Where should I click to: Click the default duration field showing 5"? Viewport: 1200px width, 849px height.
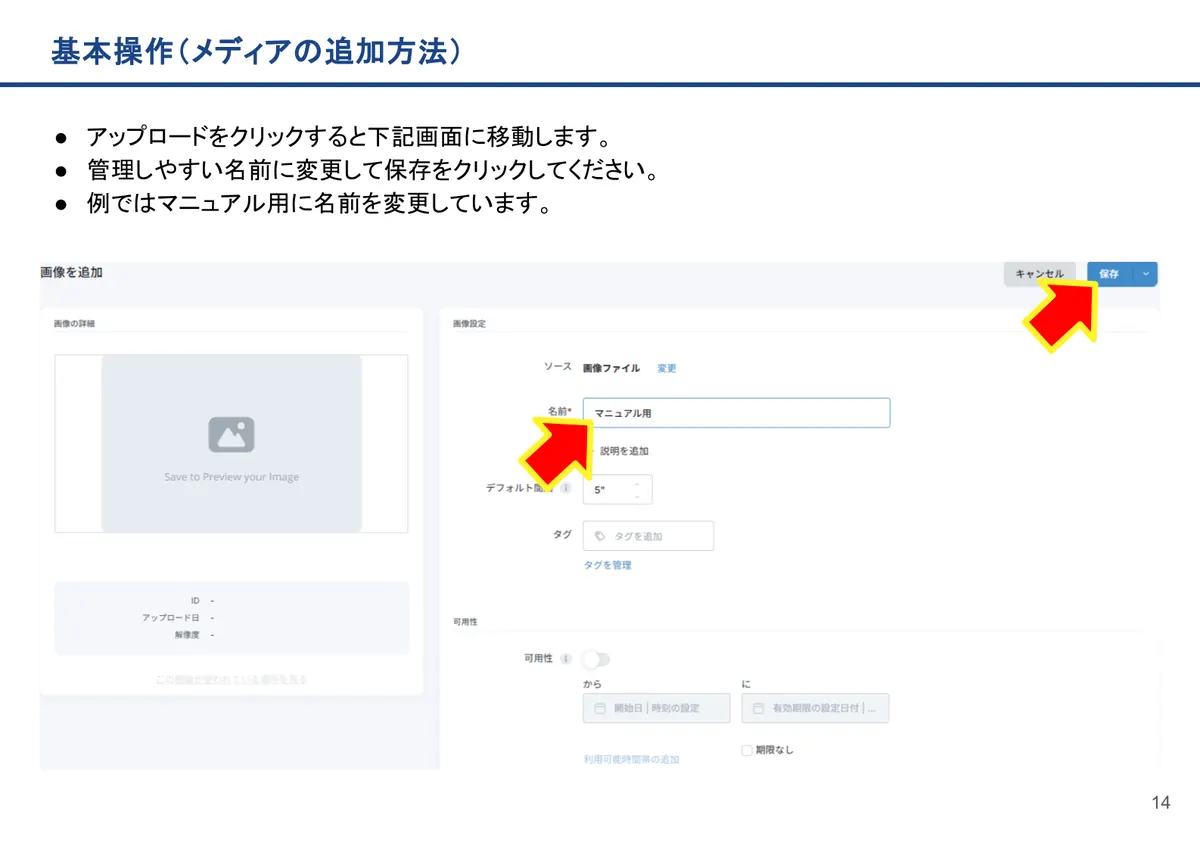pyautogui.click(x=617, y=490)
